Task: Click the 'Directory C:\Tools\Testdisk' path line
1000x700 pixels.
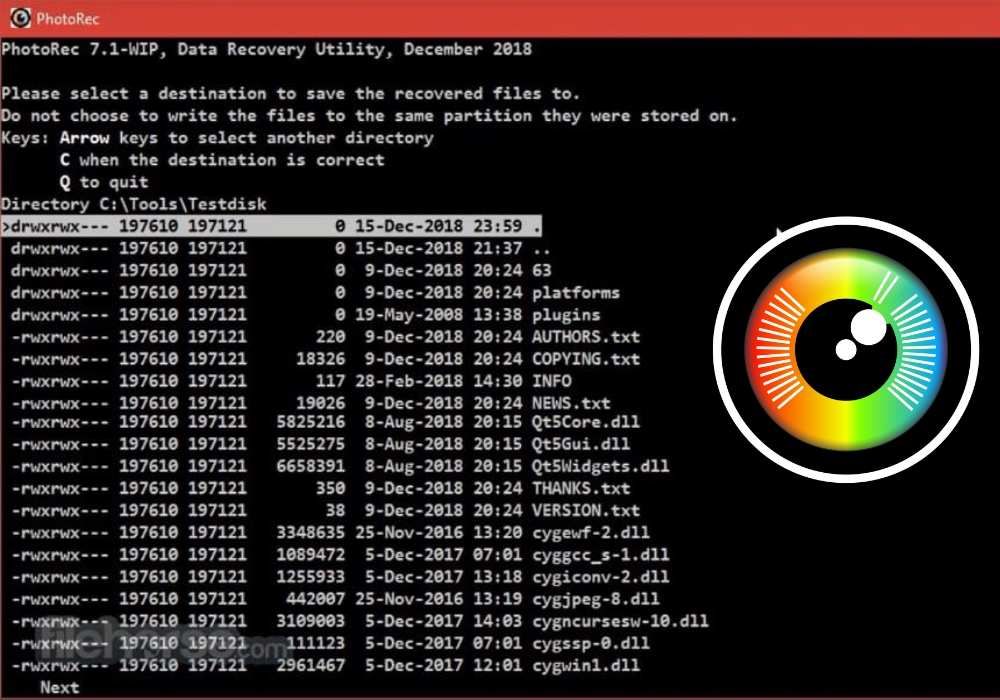Action: [x=134, y=204]
